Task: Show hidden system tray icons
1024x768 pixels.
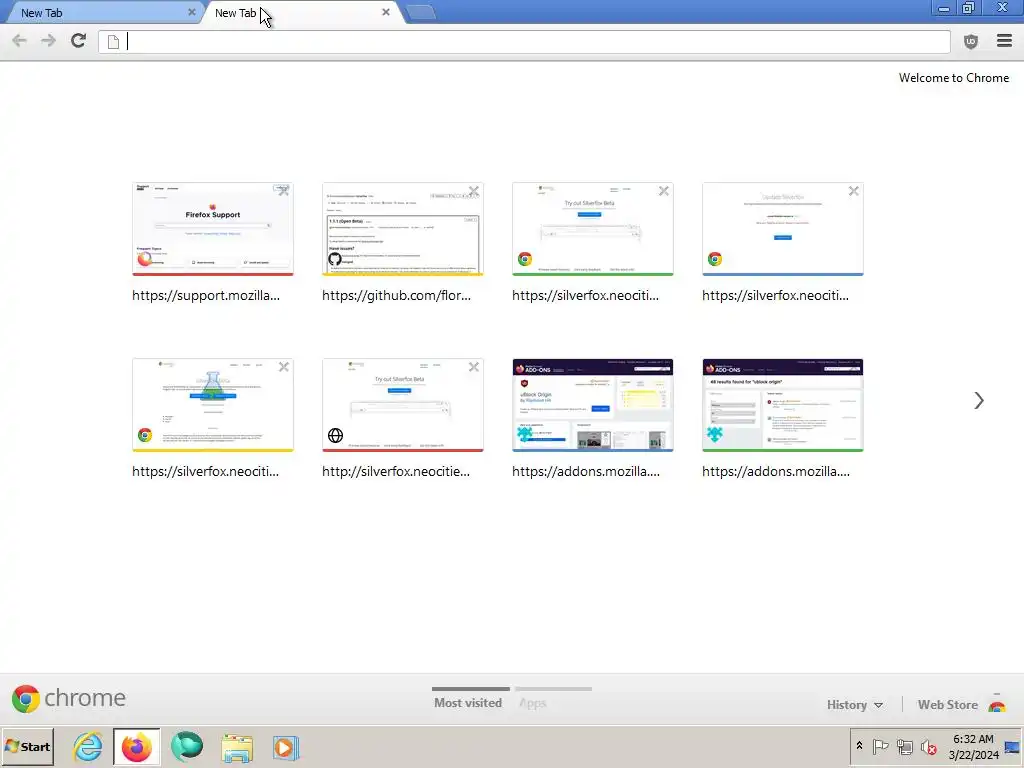Action: [x=859, y=746]
